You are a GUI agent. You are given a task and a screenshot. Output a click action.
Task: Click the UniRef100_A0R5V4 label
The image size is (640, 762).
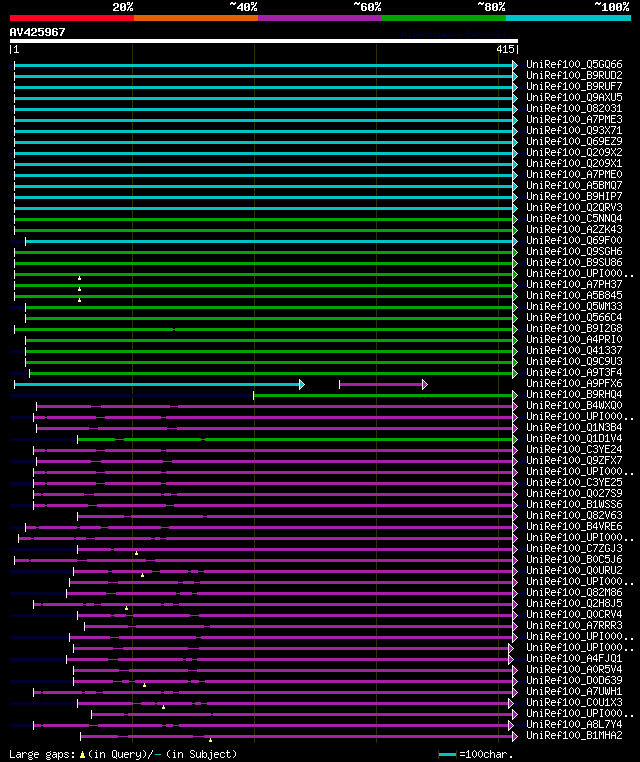pos(574,669)
